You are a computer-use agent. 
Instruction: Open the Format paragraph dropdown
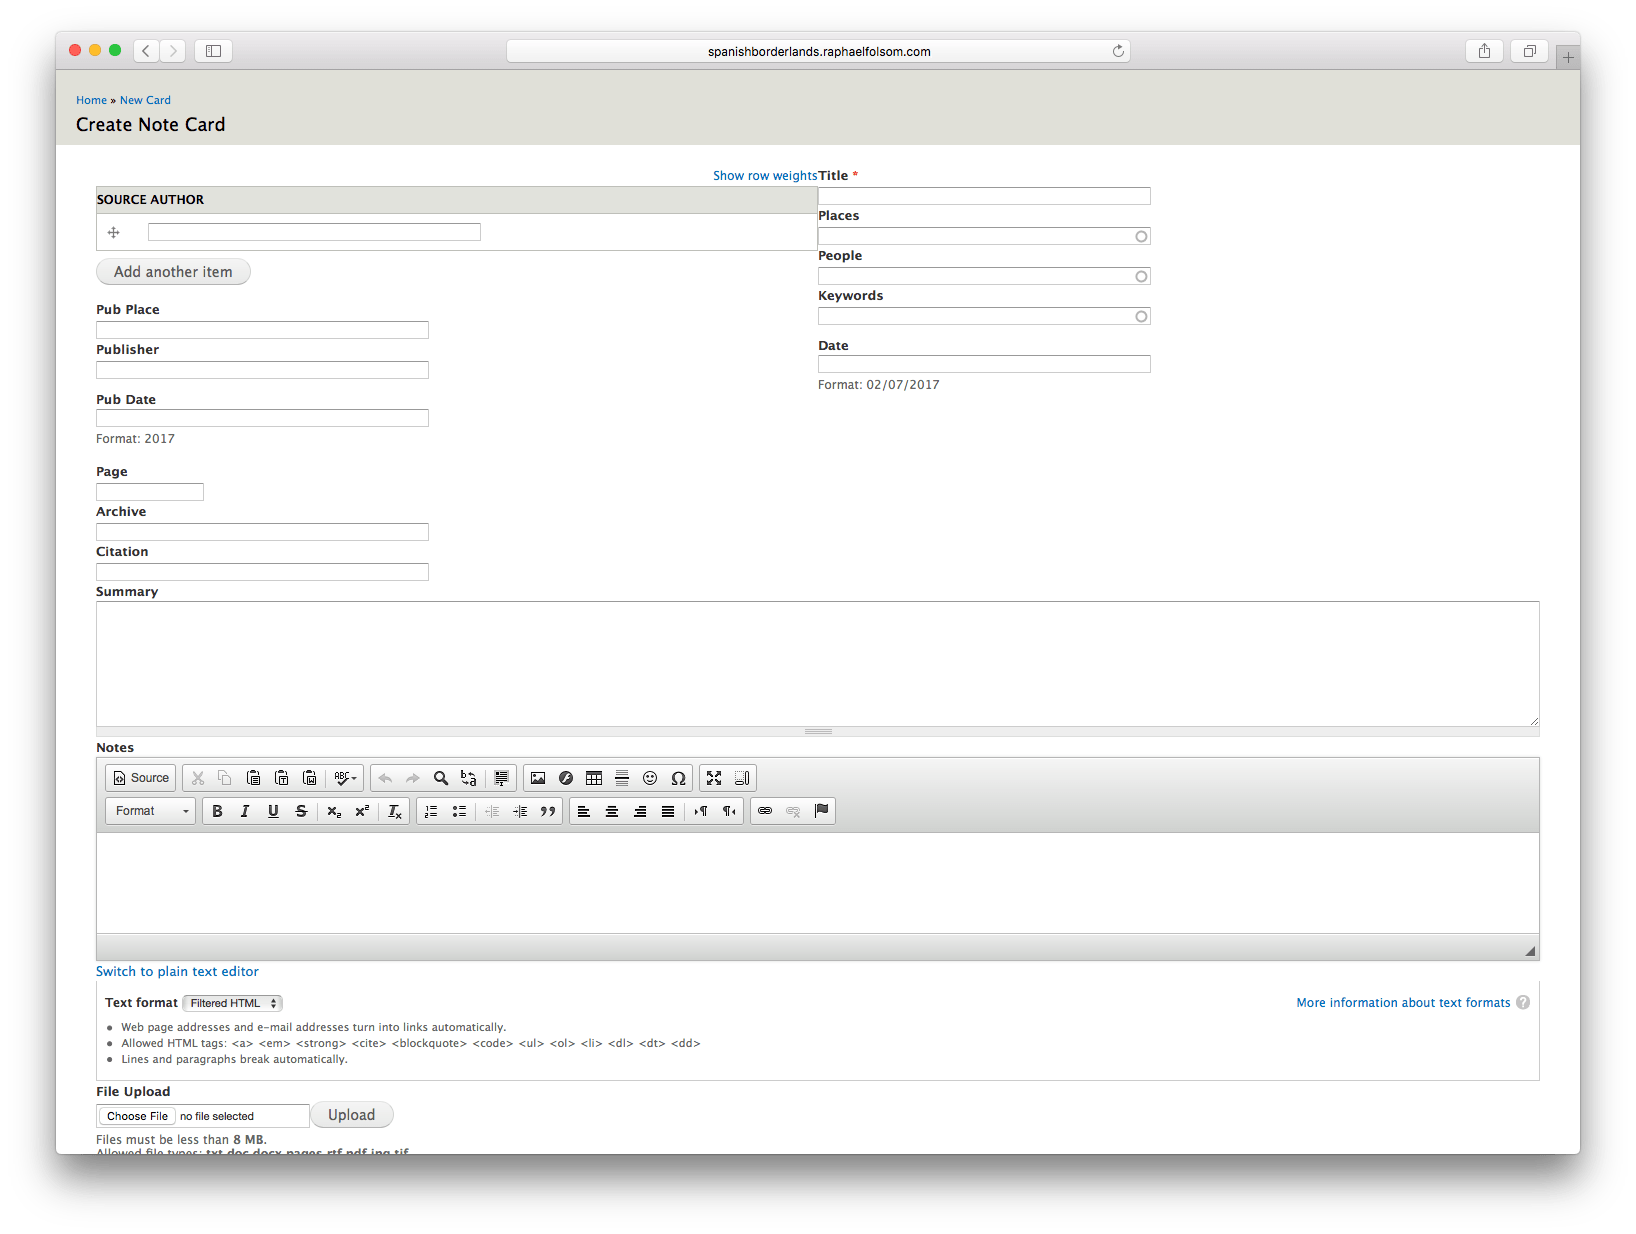point(150,811)
